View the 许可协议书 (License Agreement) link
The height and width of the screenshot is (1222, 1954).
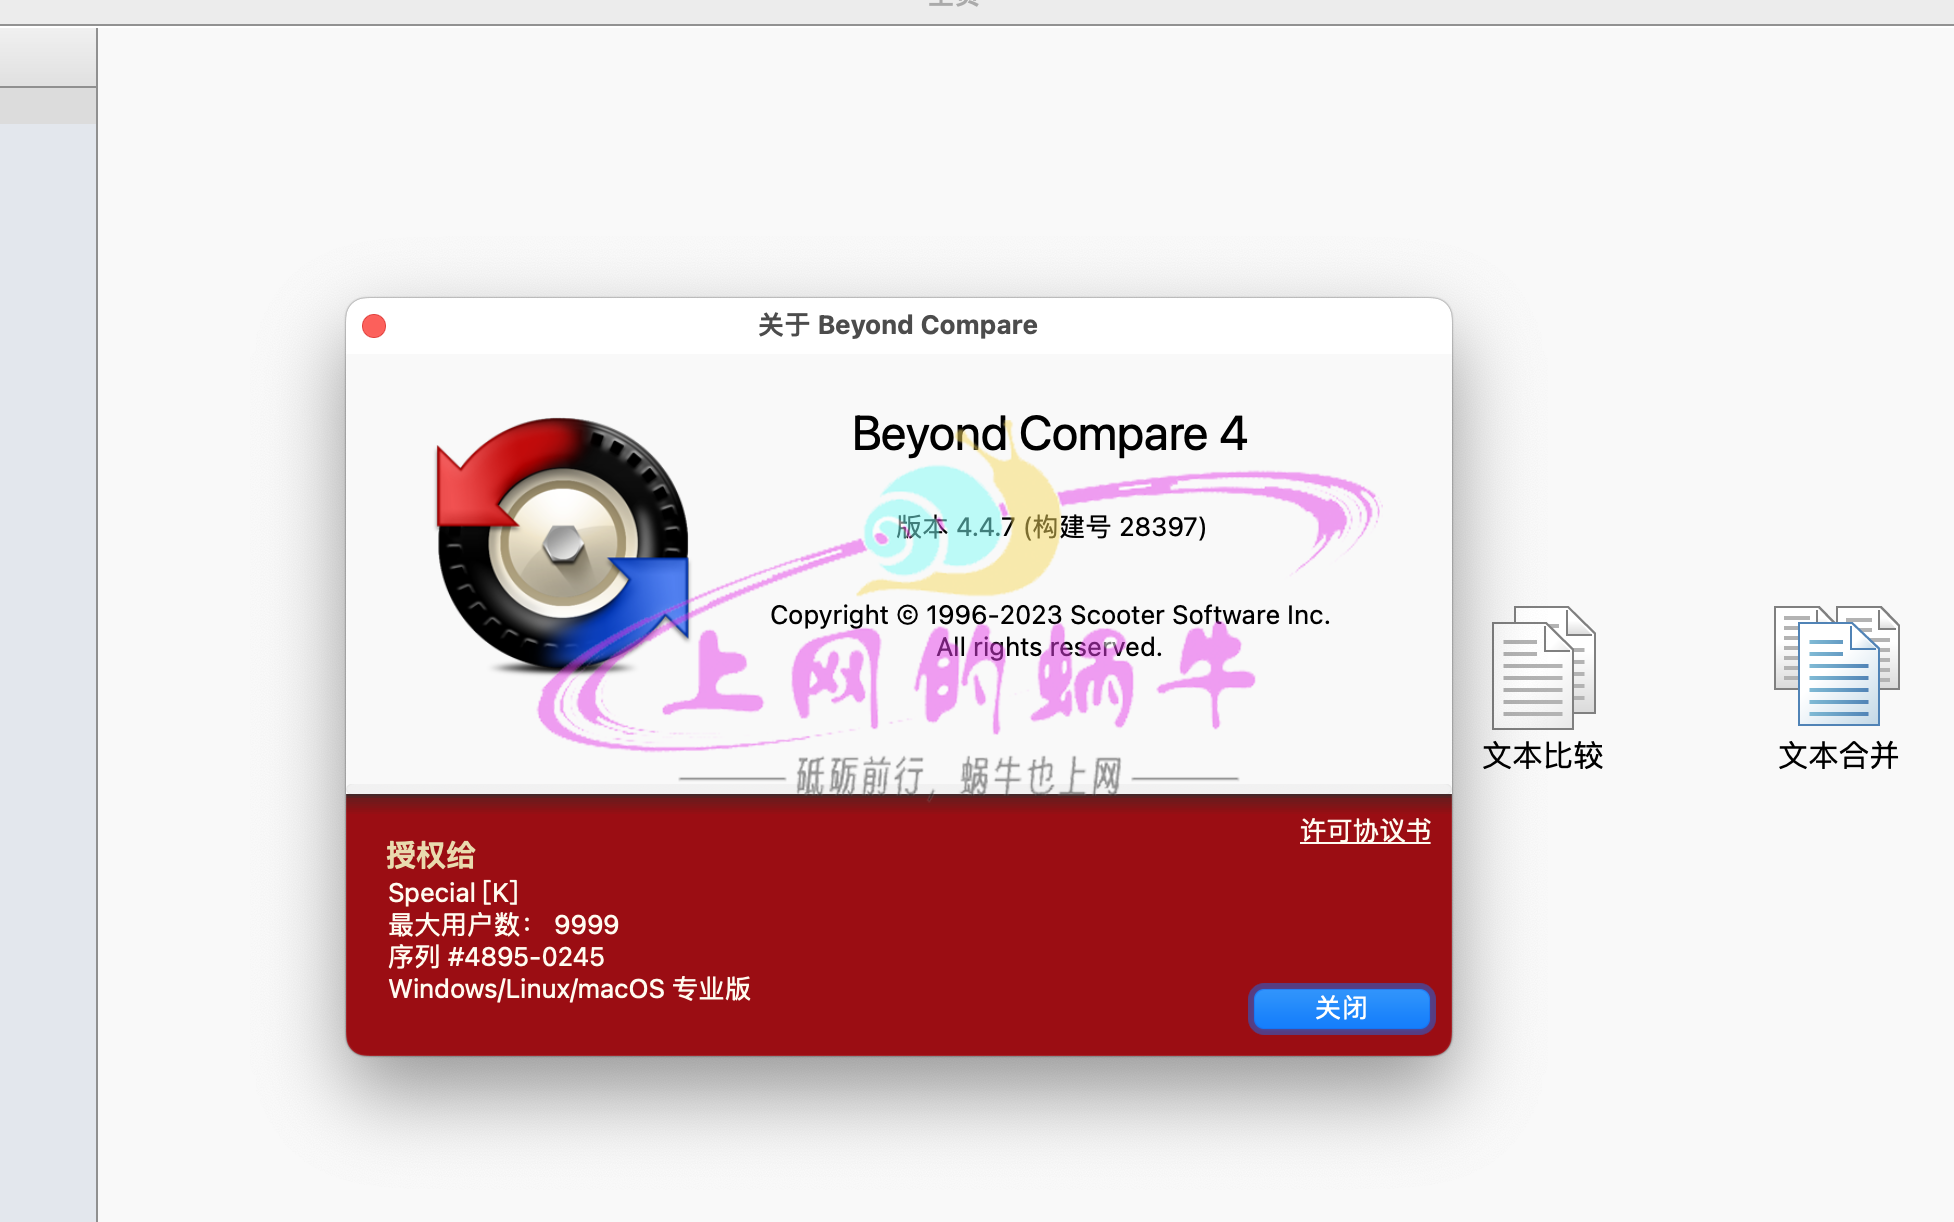pyautogui.click(x=1364, y=829)
